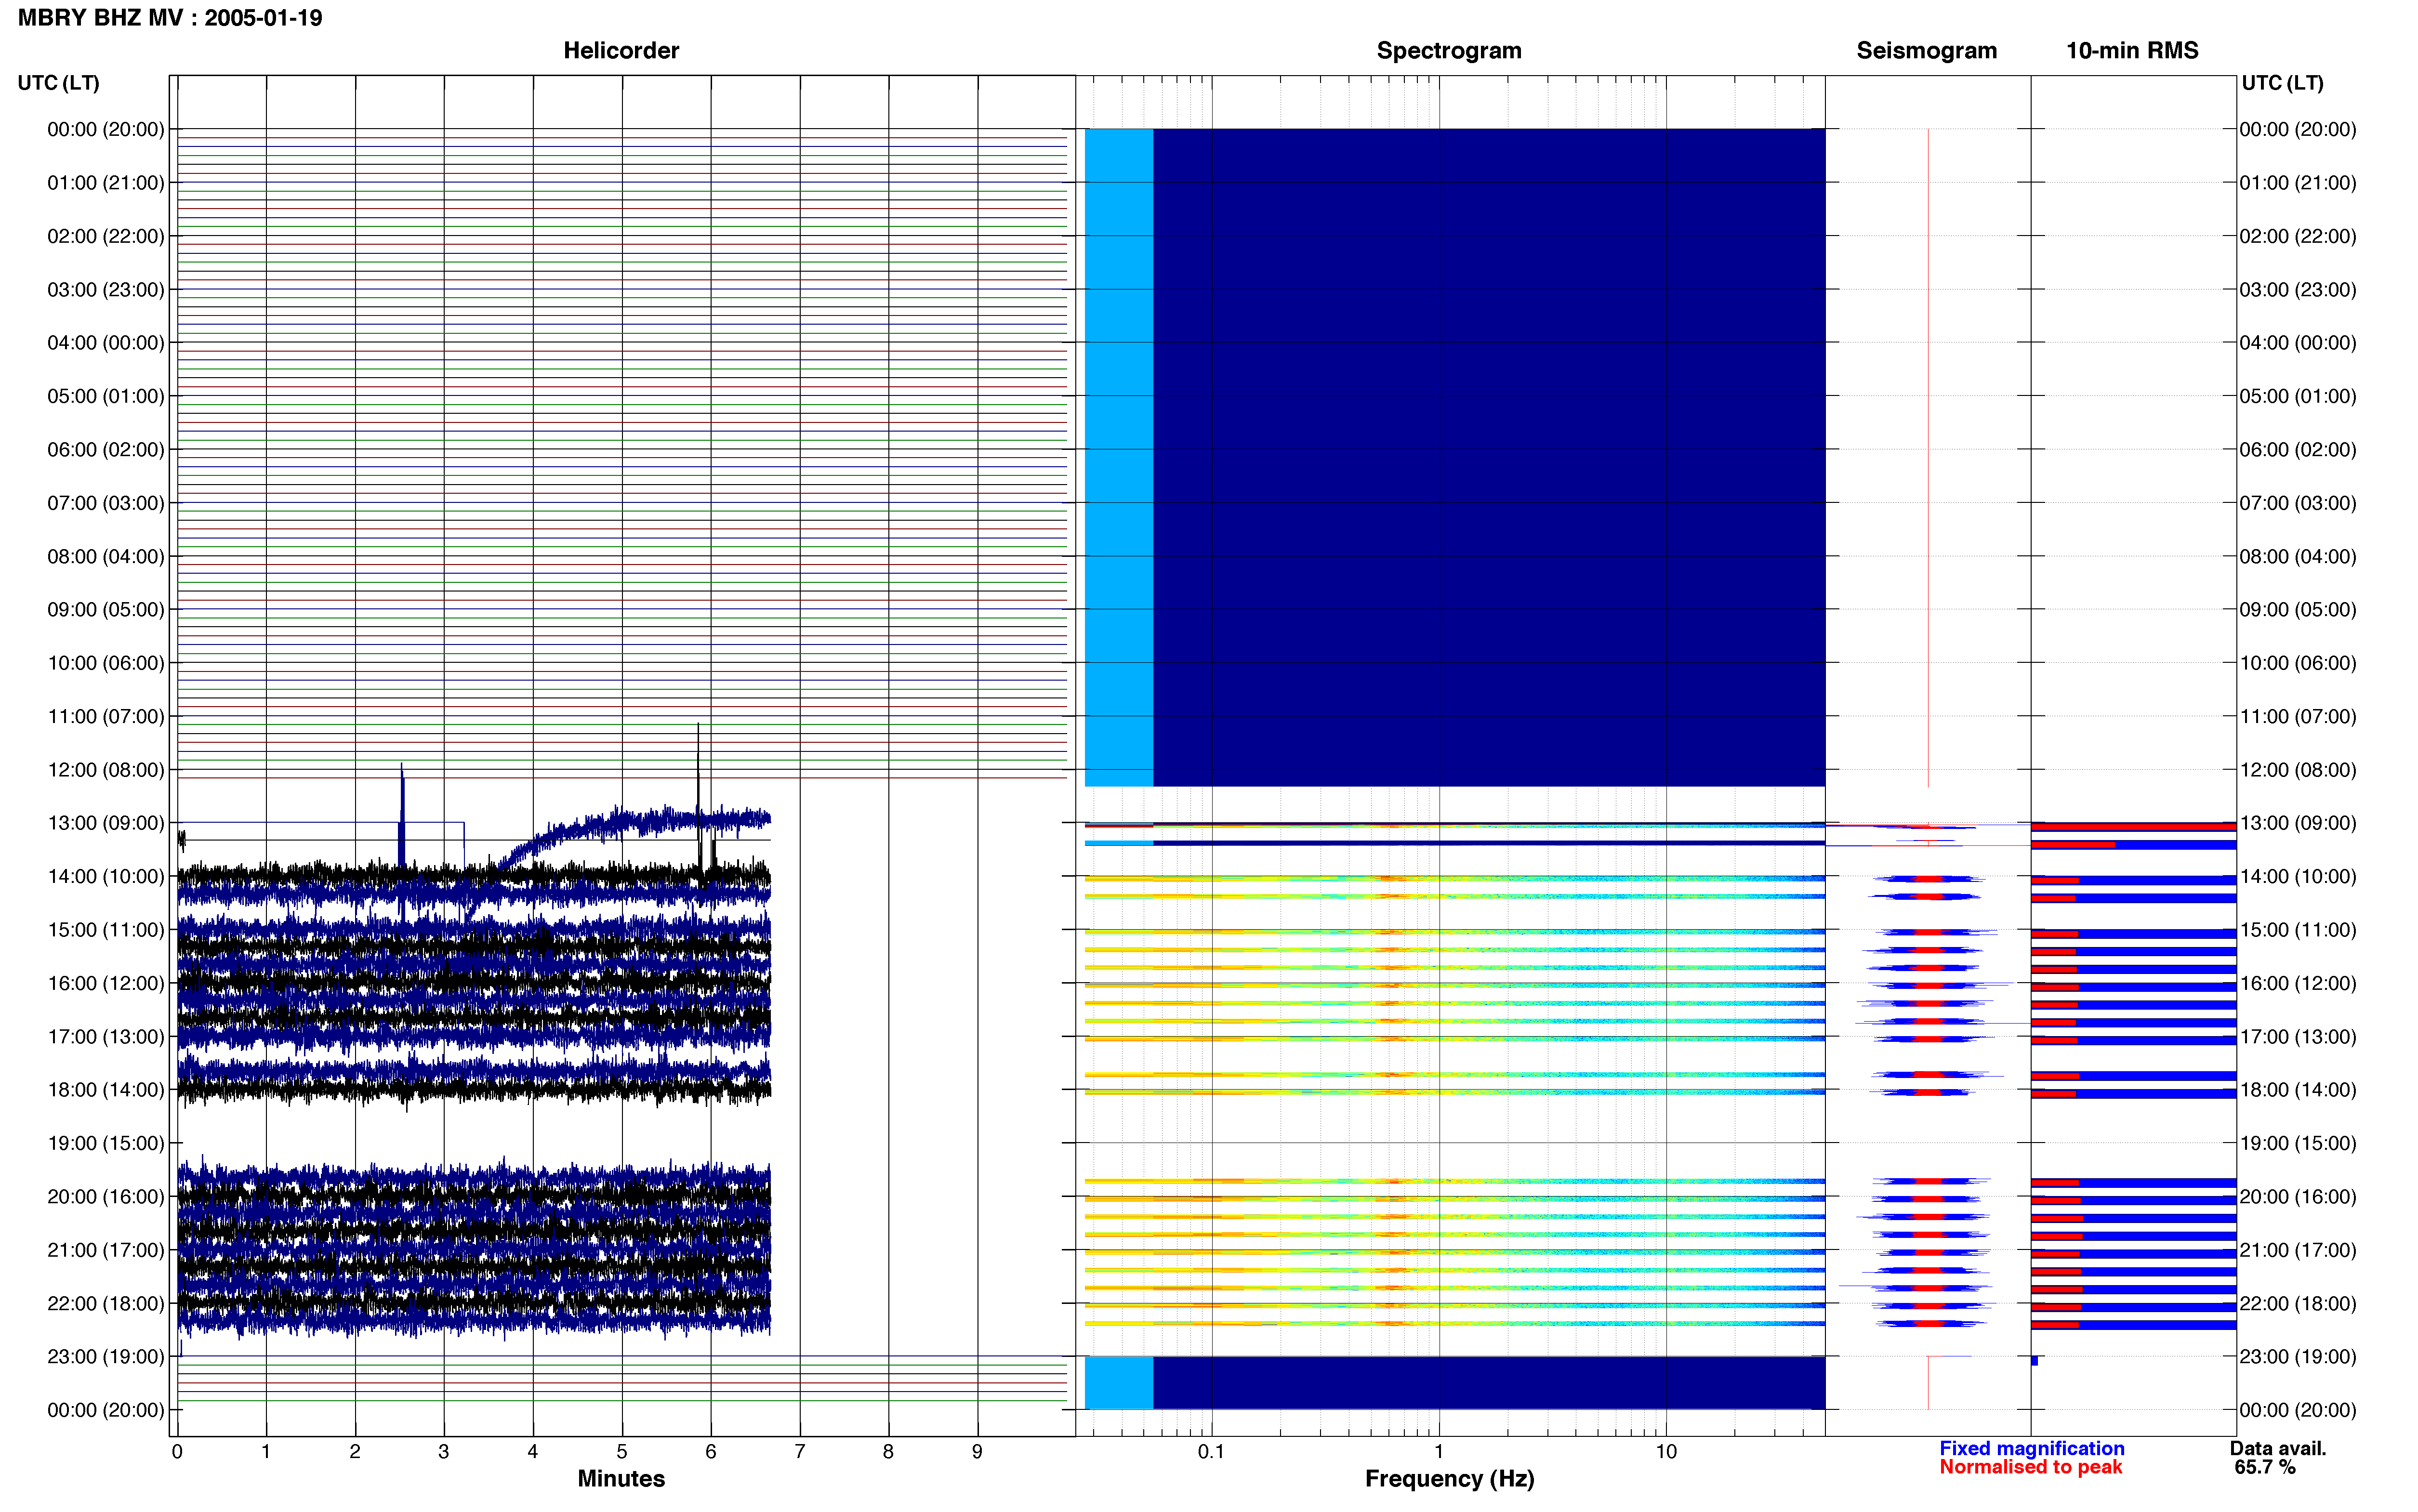Click the "UTC (LT)" label beside the Helicorder

pyautogui.click(x=58, y=83)
